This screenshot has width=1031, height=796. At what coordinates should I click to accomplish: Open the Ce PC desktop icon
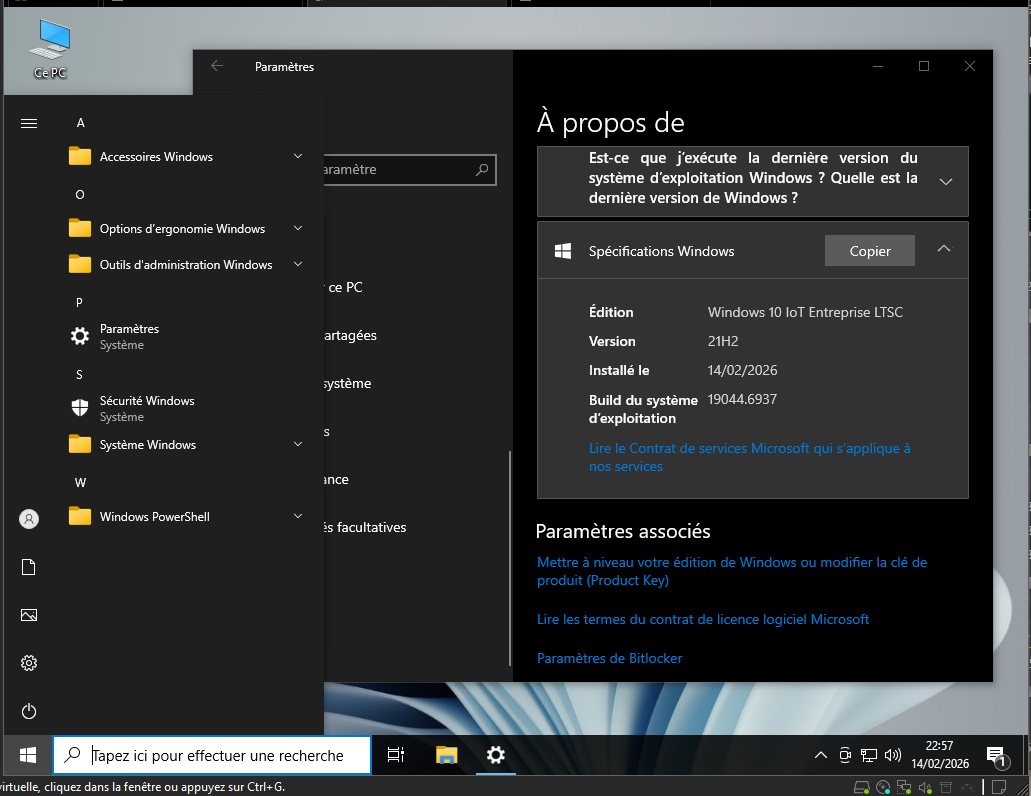(x=50, y=49)
